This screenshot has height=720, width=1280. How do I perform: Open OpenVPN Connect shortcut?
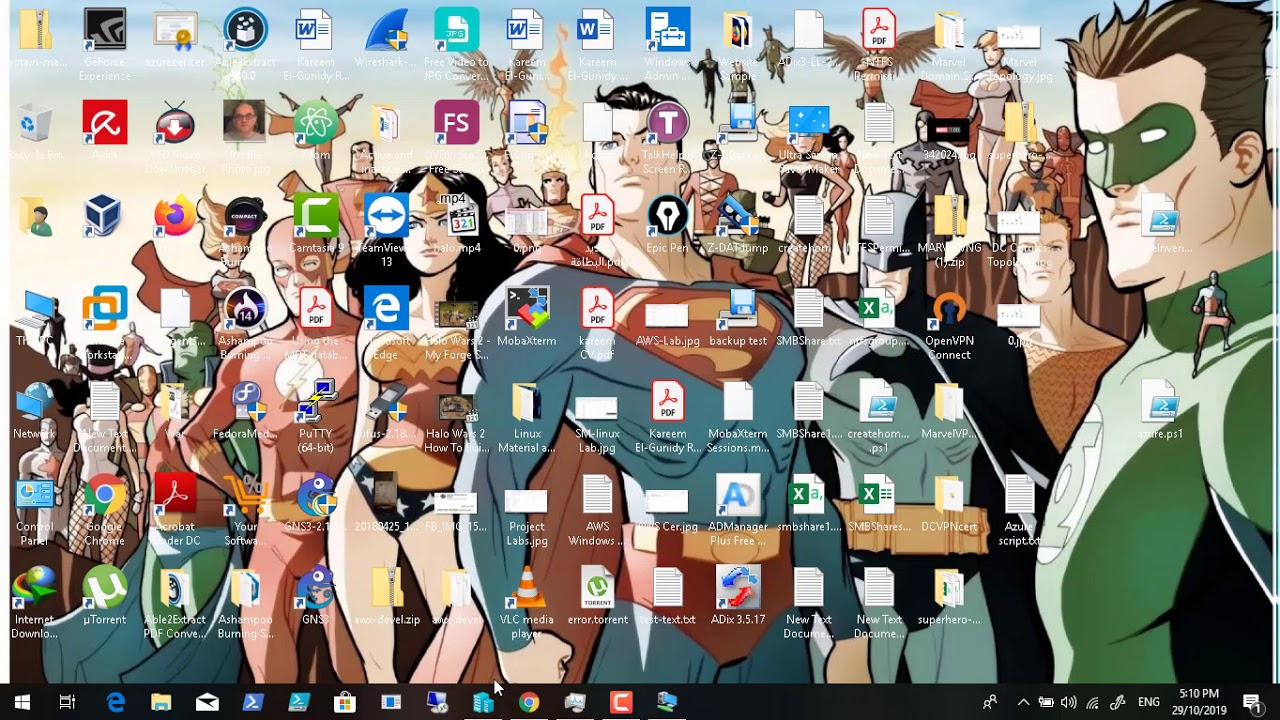coord(949,309)
